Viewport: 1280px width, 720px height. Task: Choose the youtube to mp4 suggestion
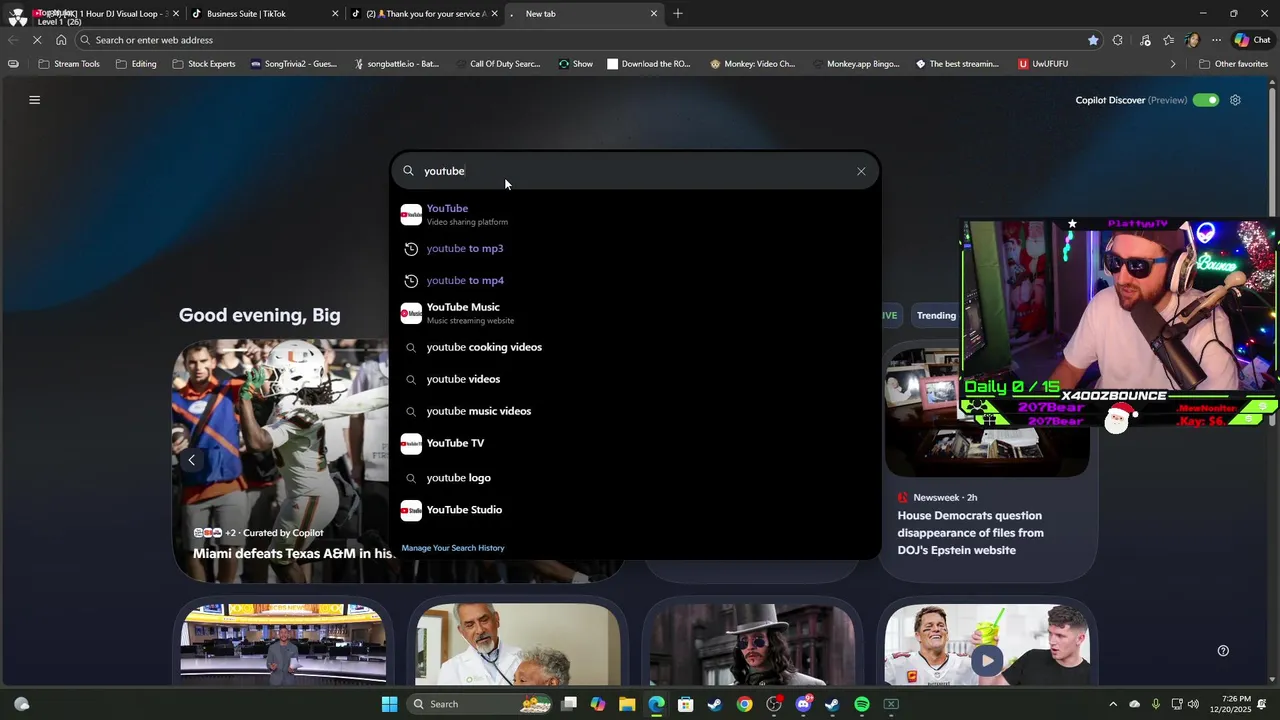[635, 280]
